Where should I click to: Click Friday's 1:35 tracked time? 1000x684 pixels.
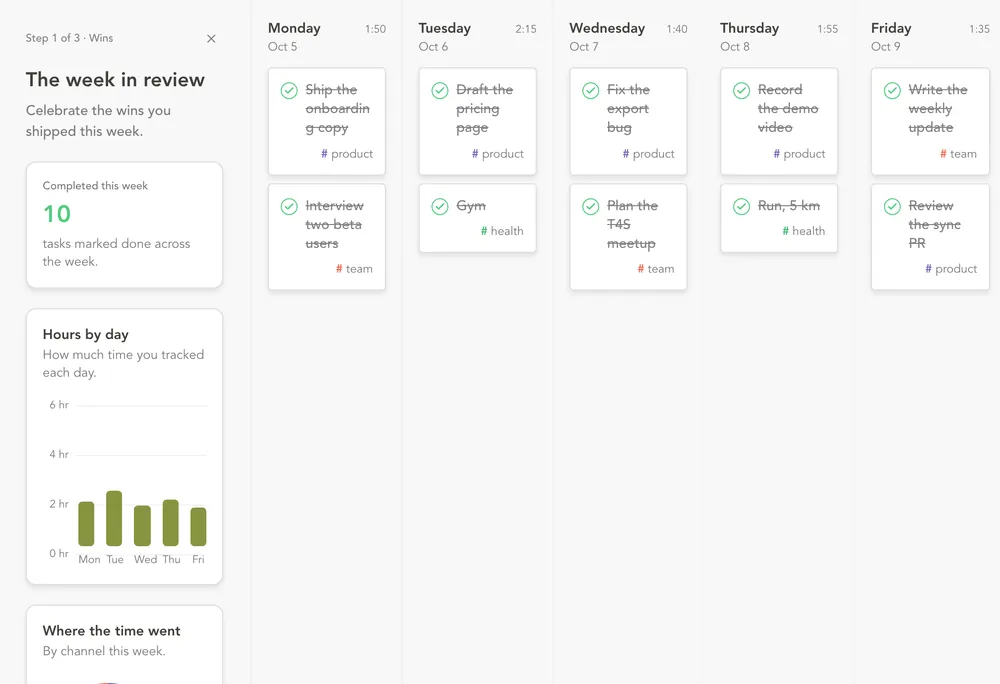(x=979, y=29)
